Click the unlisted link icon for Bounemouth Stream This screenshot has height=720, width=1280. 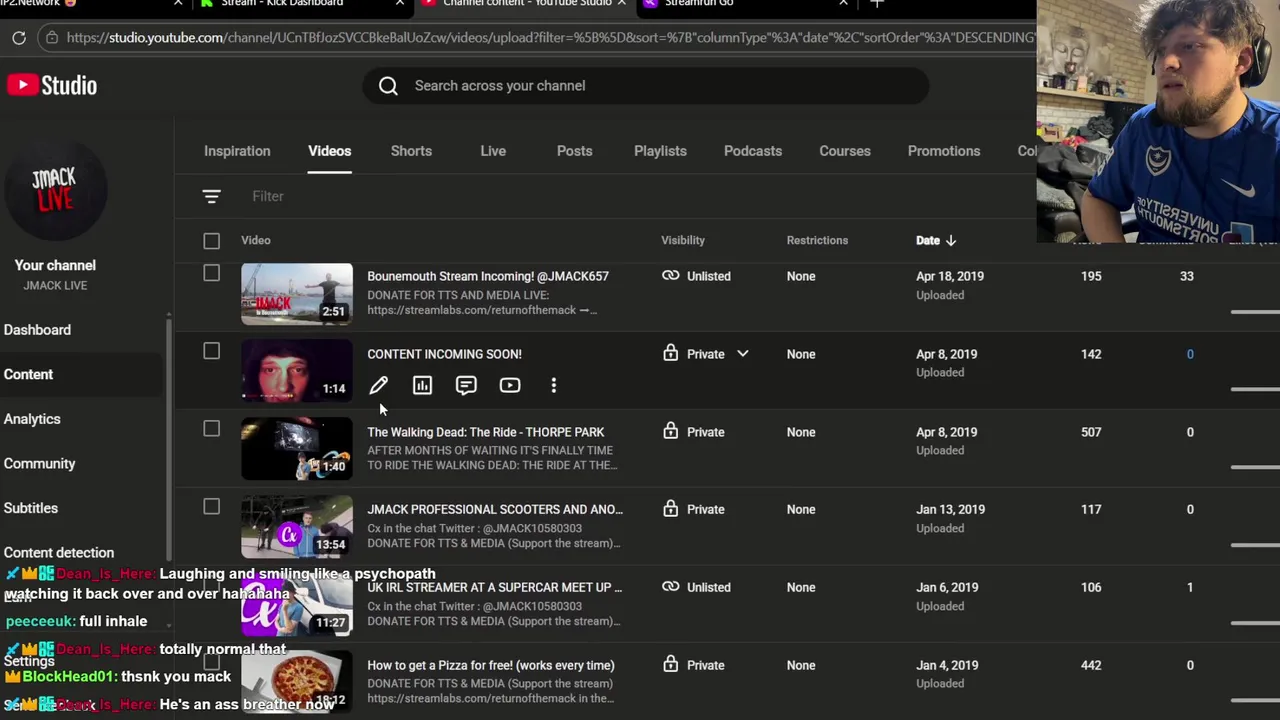pyautogui.click(x=670, y=276)
